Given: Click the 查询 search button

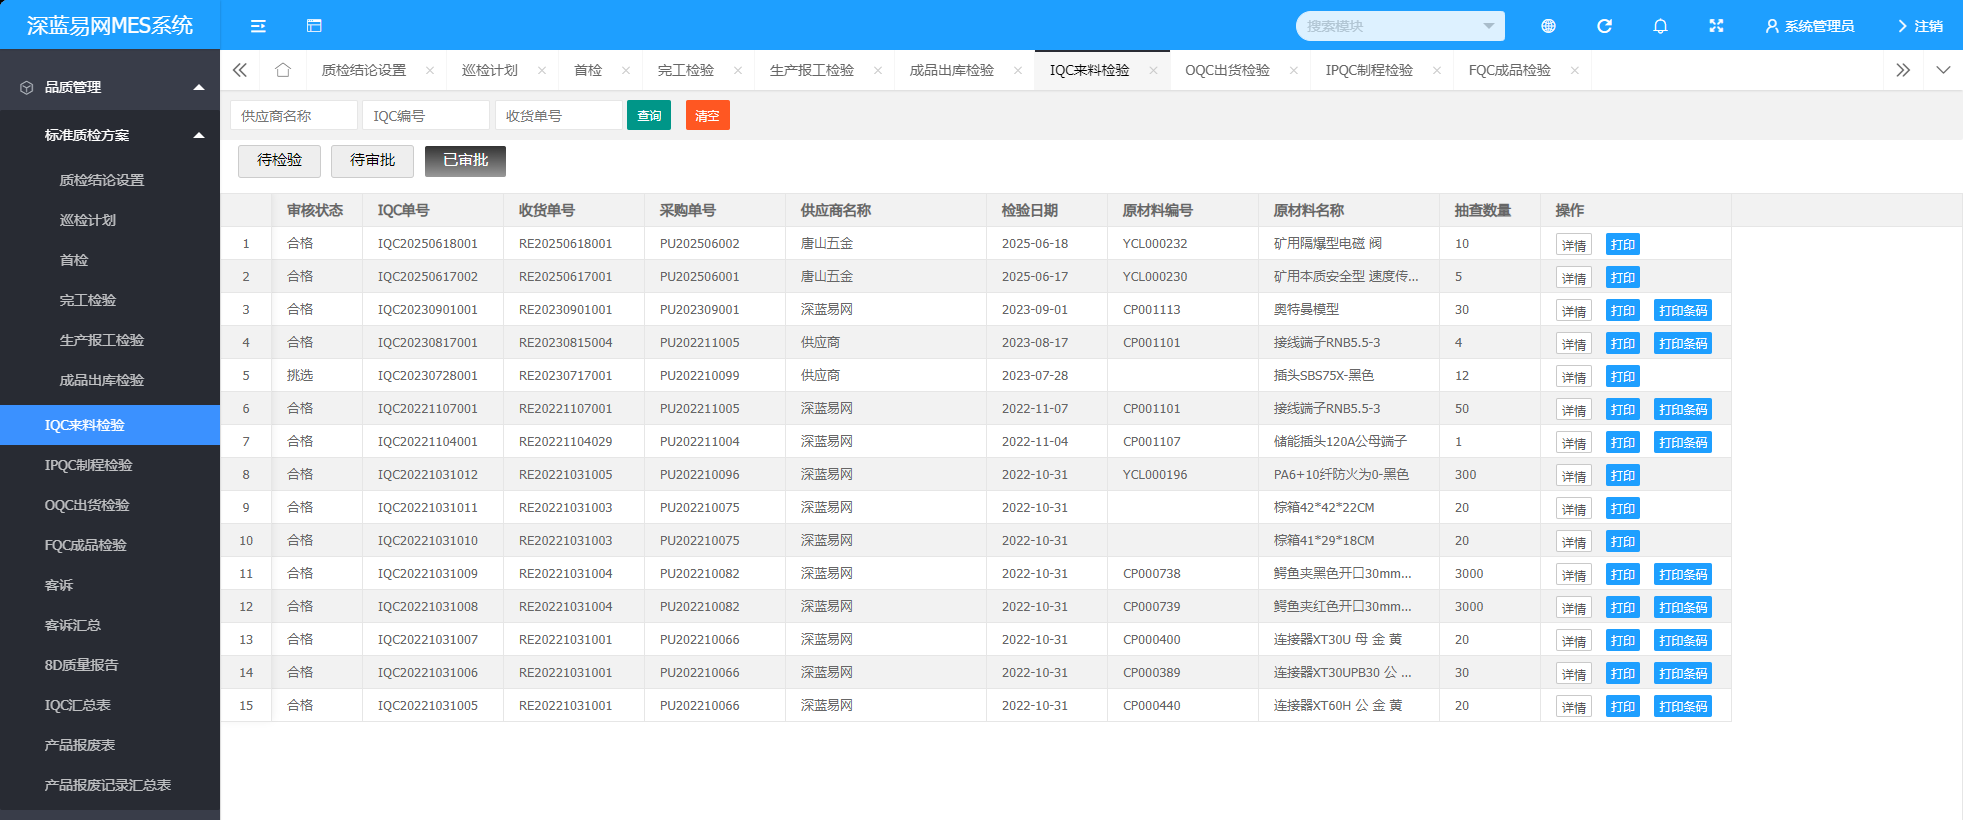Looking at the screenshot, I should [x=649, y=115].
